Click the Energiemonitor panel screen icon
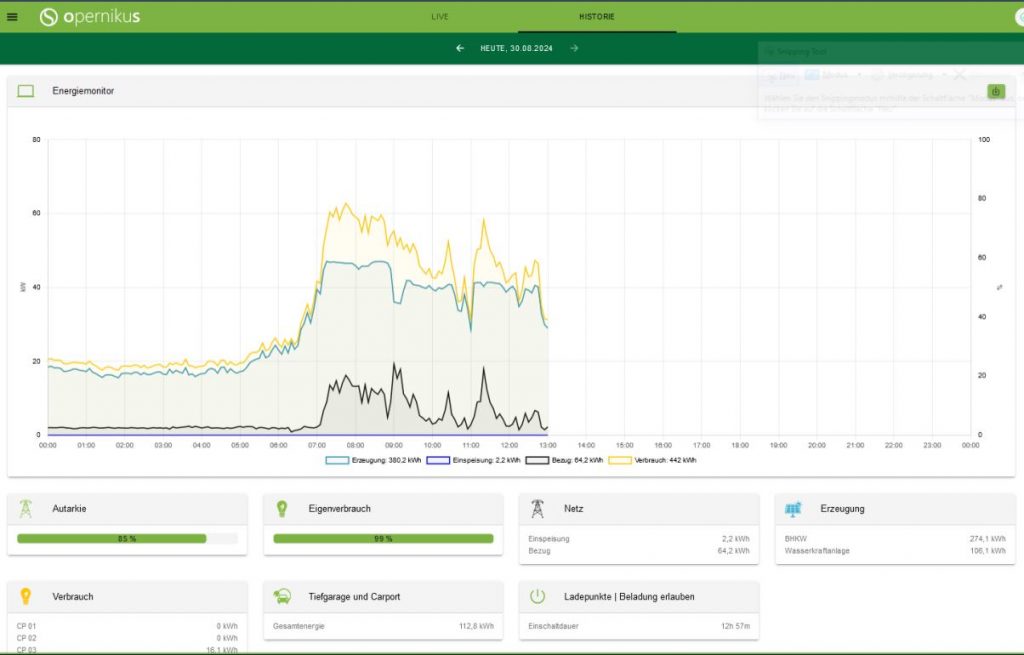 pos(25,91)
